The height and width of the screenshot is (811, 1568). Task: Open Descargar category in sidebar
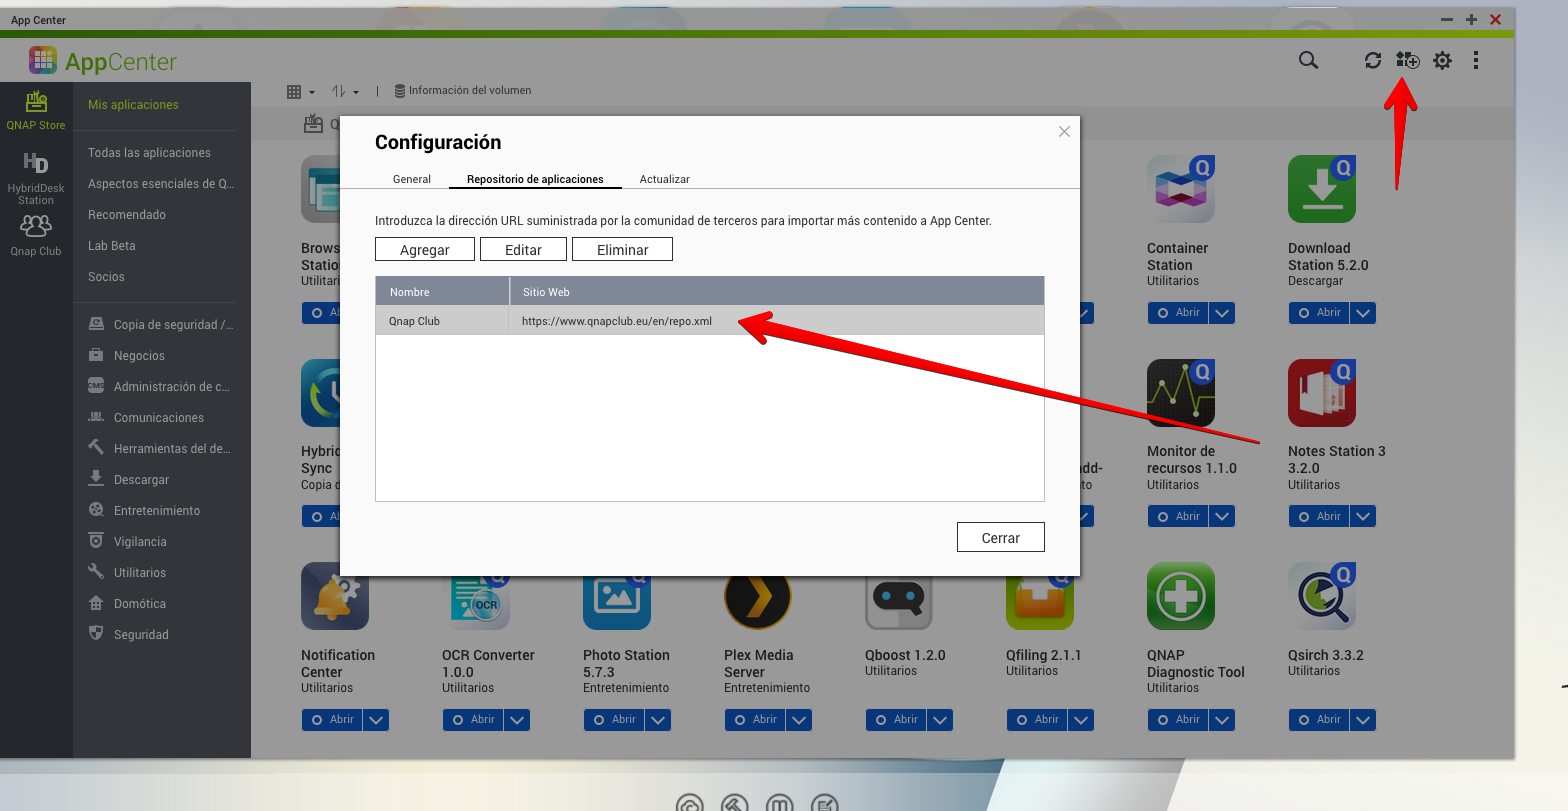click(129, 480)
